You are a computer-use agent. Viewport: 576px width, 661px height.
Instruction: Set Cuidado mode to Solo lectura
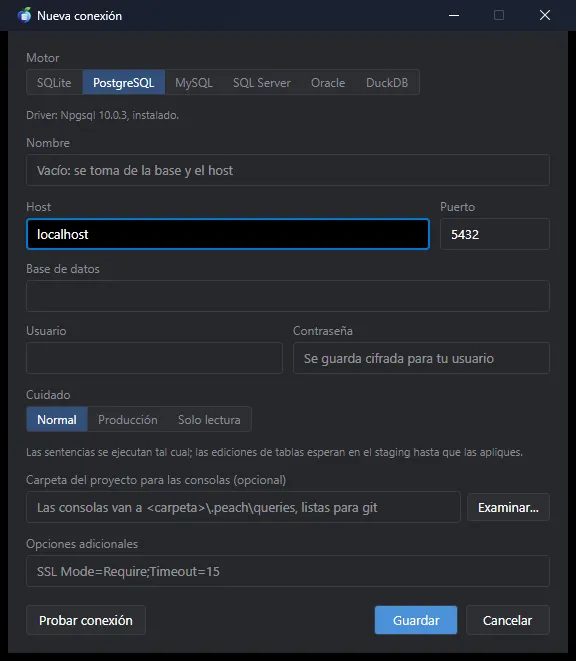click(x=209, y=419)
